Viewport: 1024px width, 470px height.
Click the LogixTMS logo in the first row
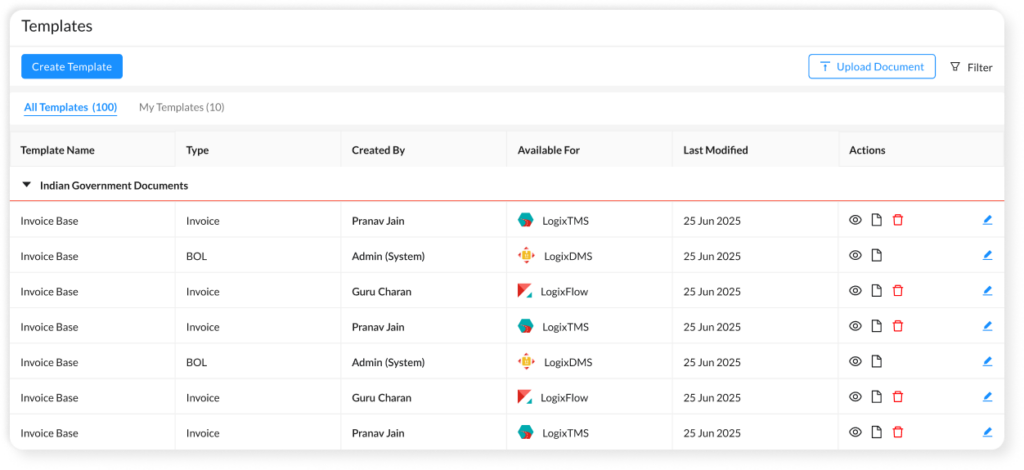click(x=526, y=220)
